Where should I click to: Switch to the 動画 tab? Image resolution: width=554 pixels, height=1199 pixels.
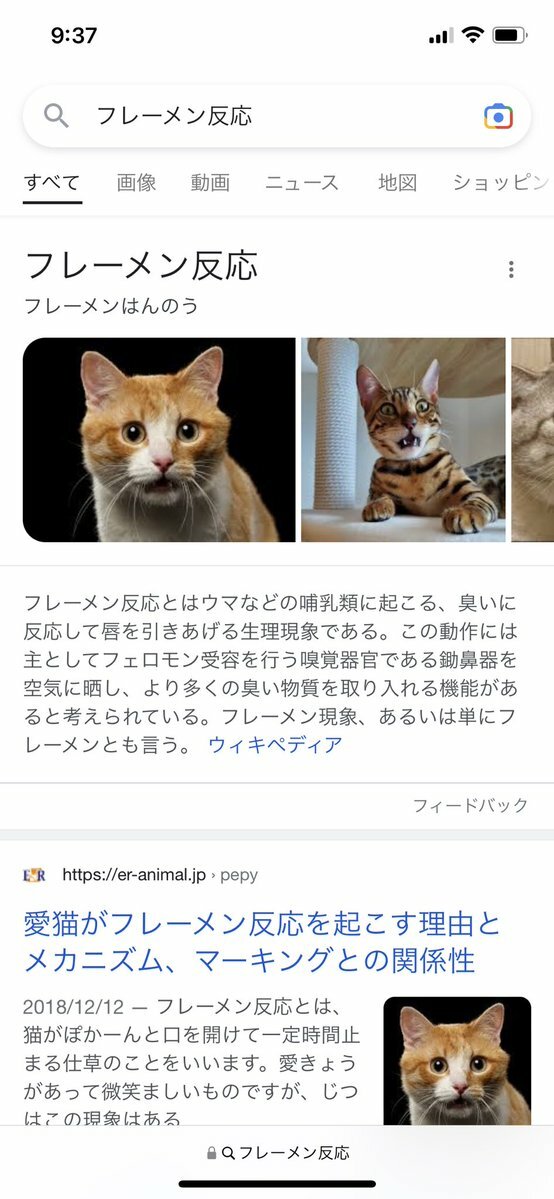point(210,183)
